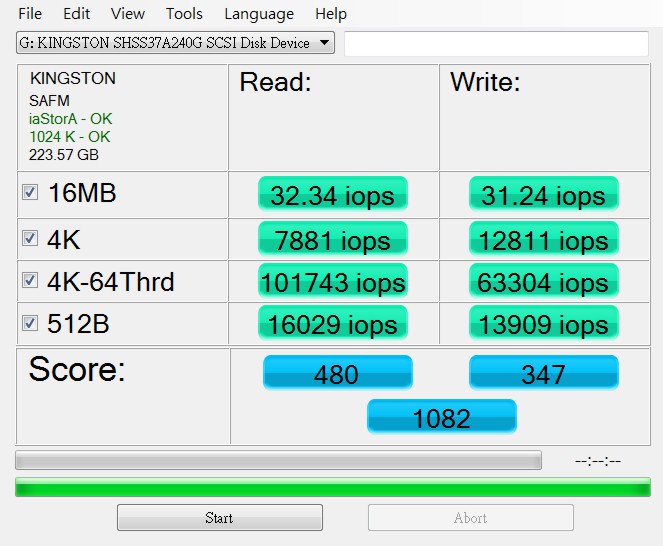The image size is (663, 546).
Task: Open the Help menu
Action: (x=331, y=14)
